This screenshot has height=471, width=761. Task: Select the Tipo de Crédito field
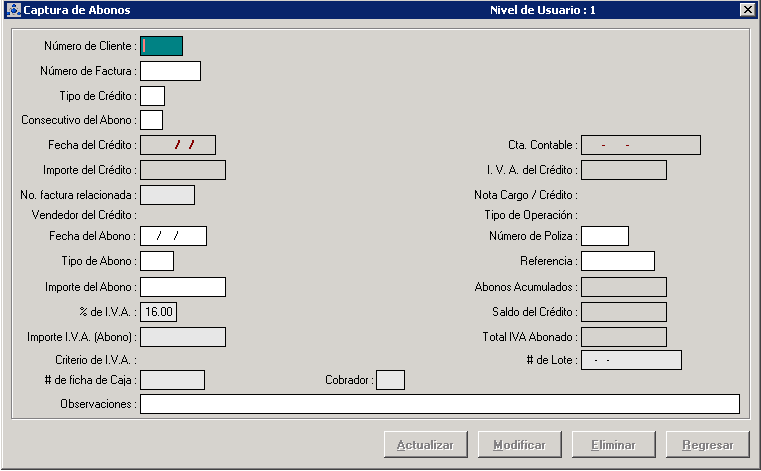[x=152, y=96]
